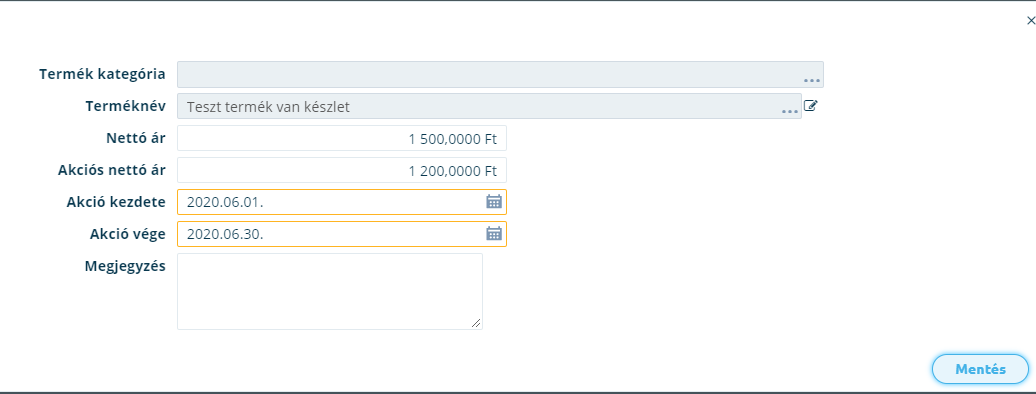Click inside the Megjegyzés text area
Screen dimensions: 1036x394
[330, 291]
